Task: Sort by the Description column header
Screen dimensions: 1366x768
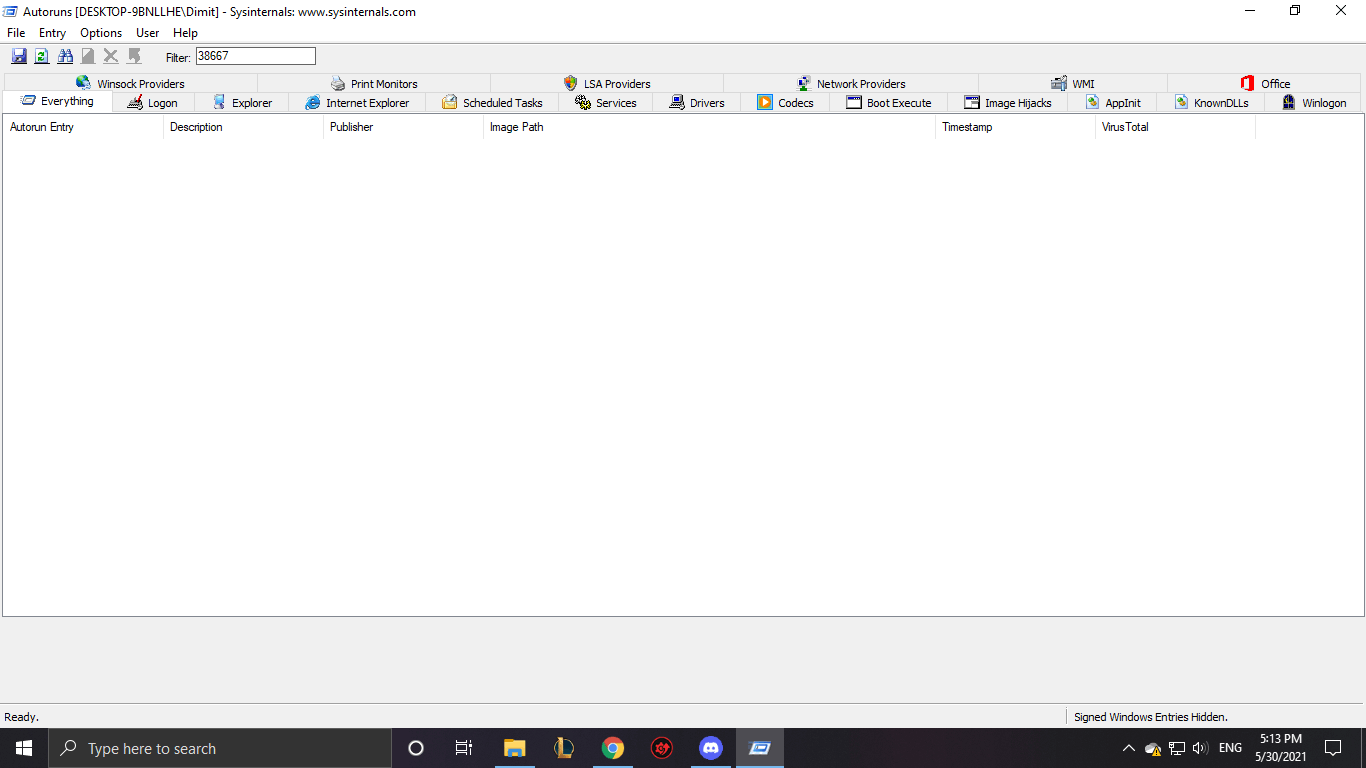Action: pyautogui.click(x=243, y=127)
